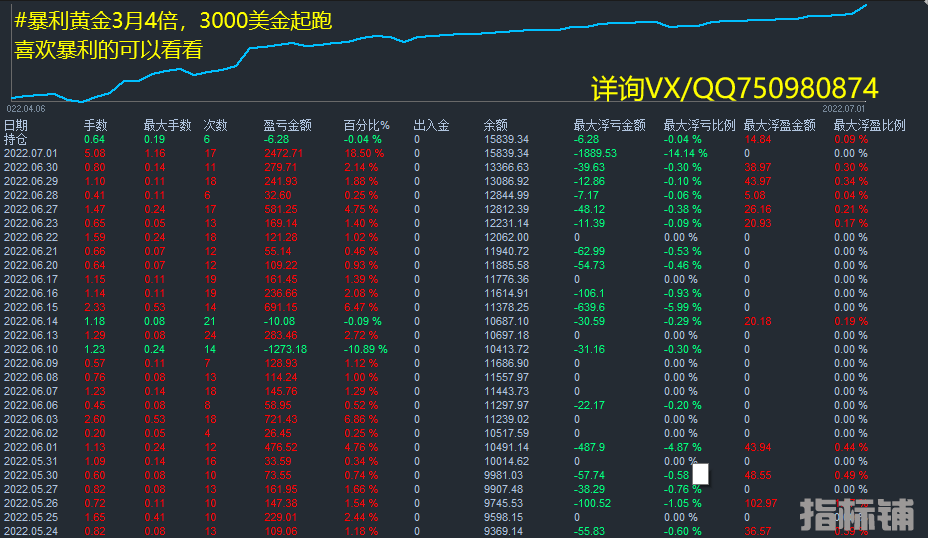Select the 最大手数 column header
This screenshot has width=928, height=539.
point(167,125)
